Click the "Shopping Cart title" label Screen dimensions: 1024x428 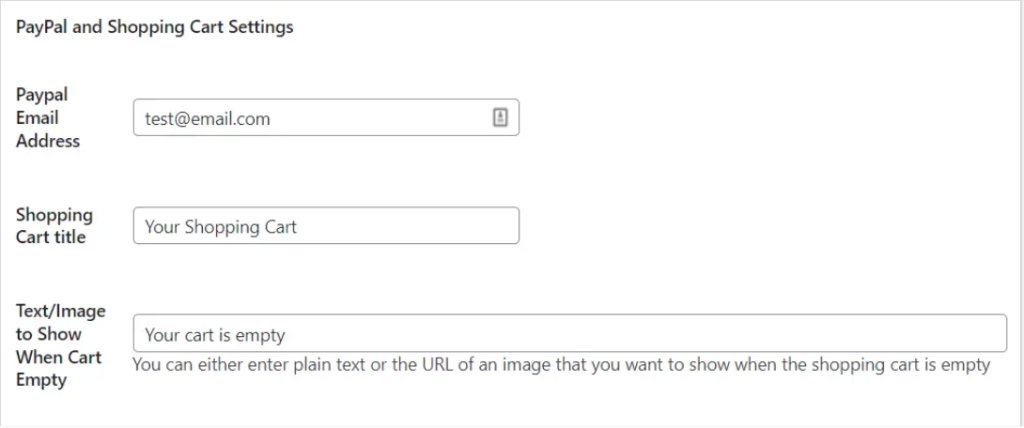[x=54, y=226]
